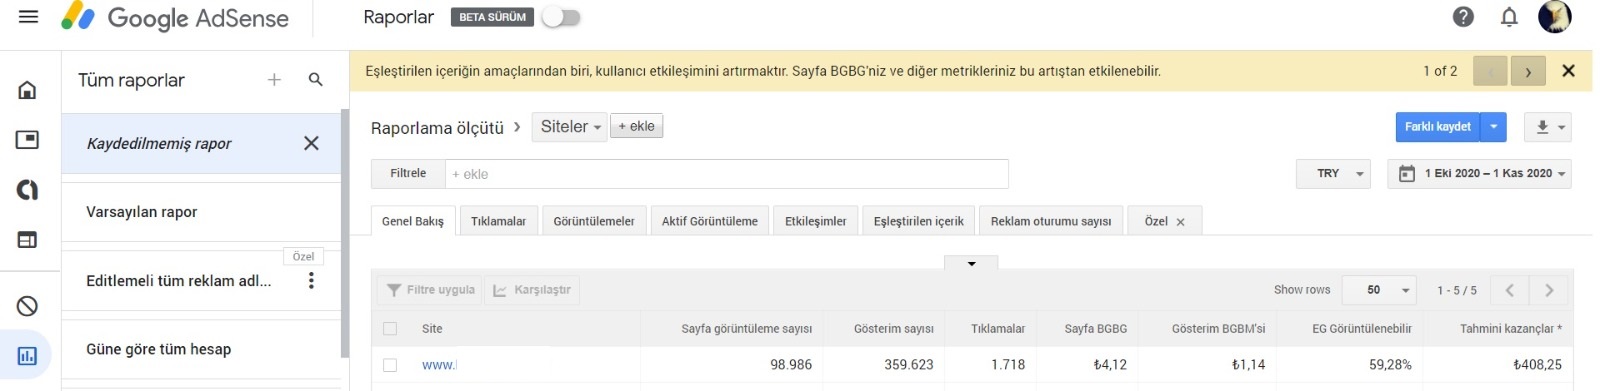1600x391 pixels.
Task: Switch to Etkileşimler tab
Action: tap(815, 221)
